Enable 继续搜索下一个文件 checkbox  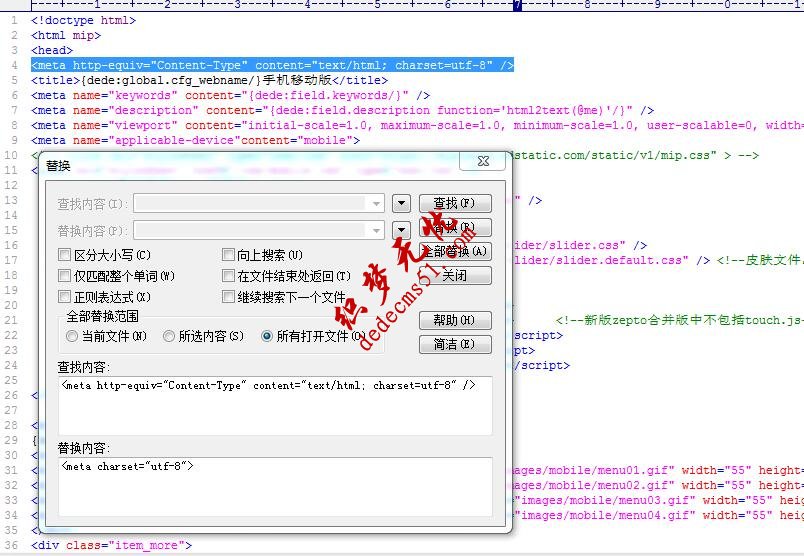(228, 296)
